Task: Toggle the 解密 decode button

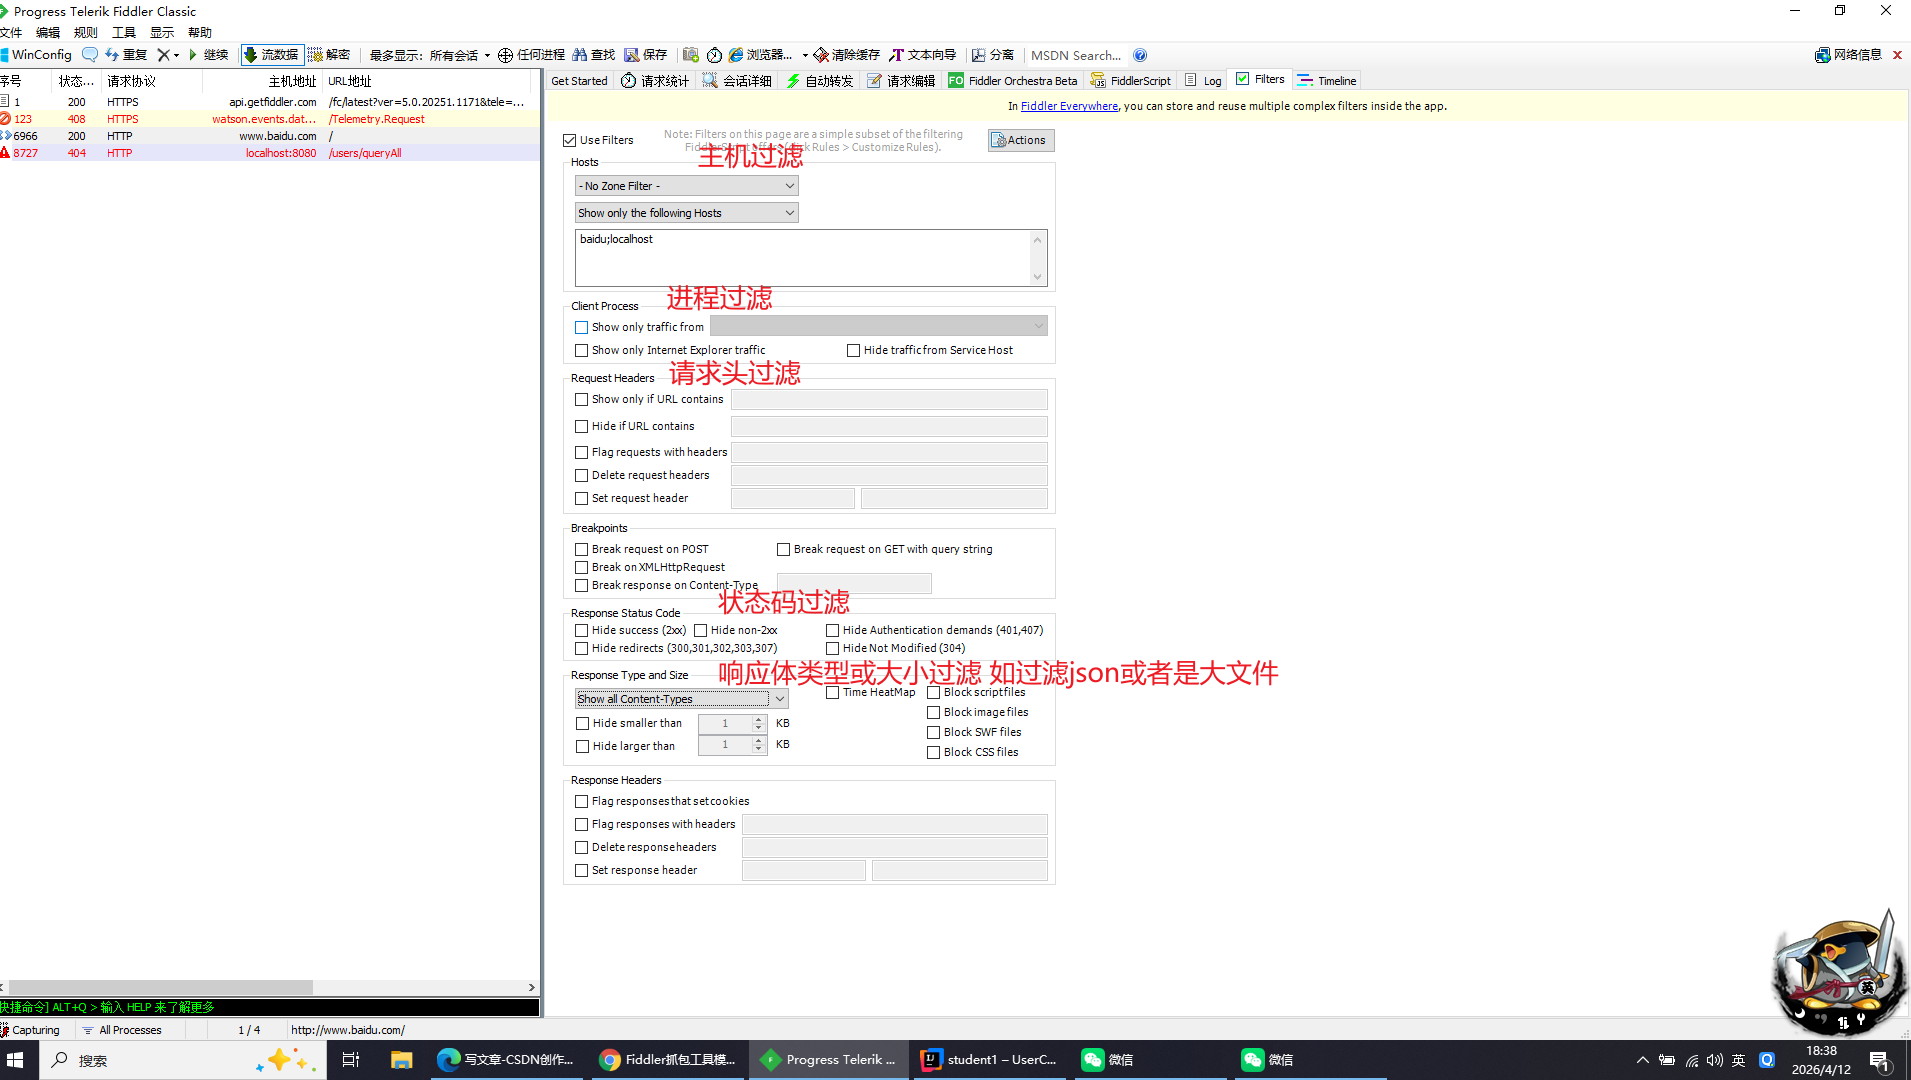Action: (329, 55)
